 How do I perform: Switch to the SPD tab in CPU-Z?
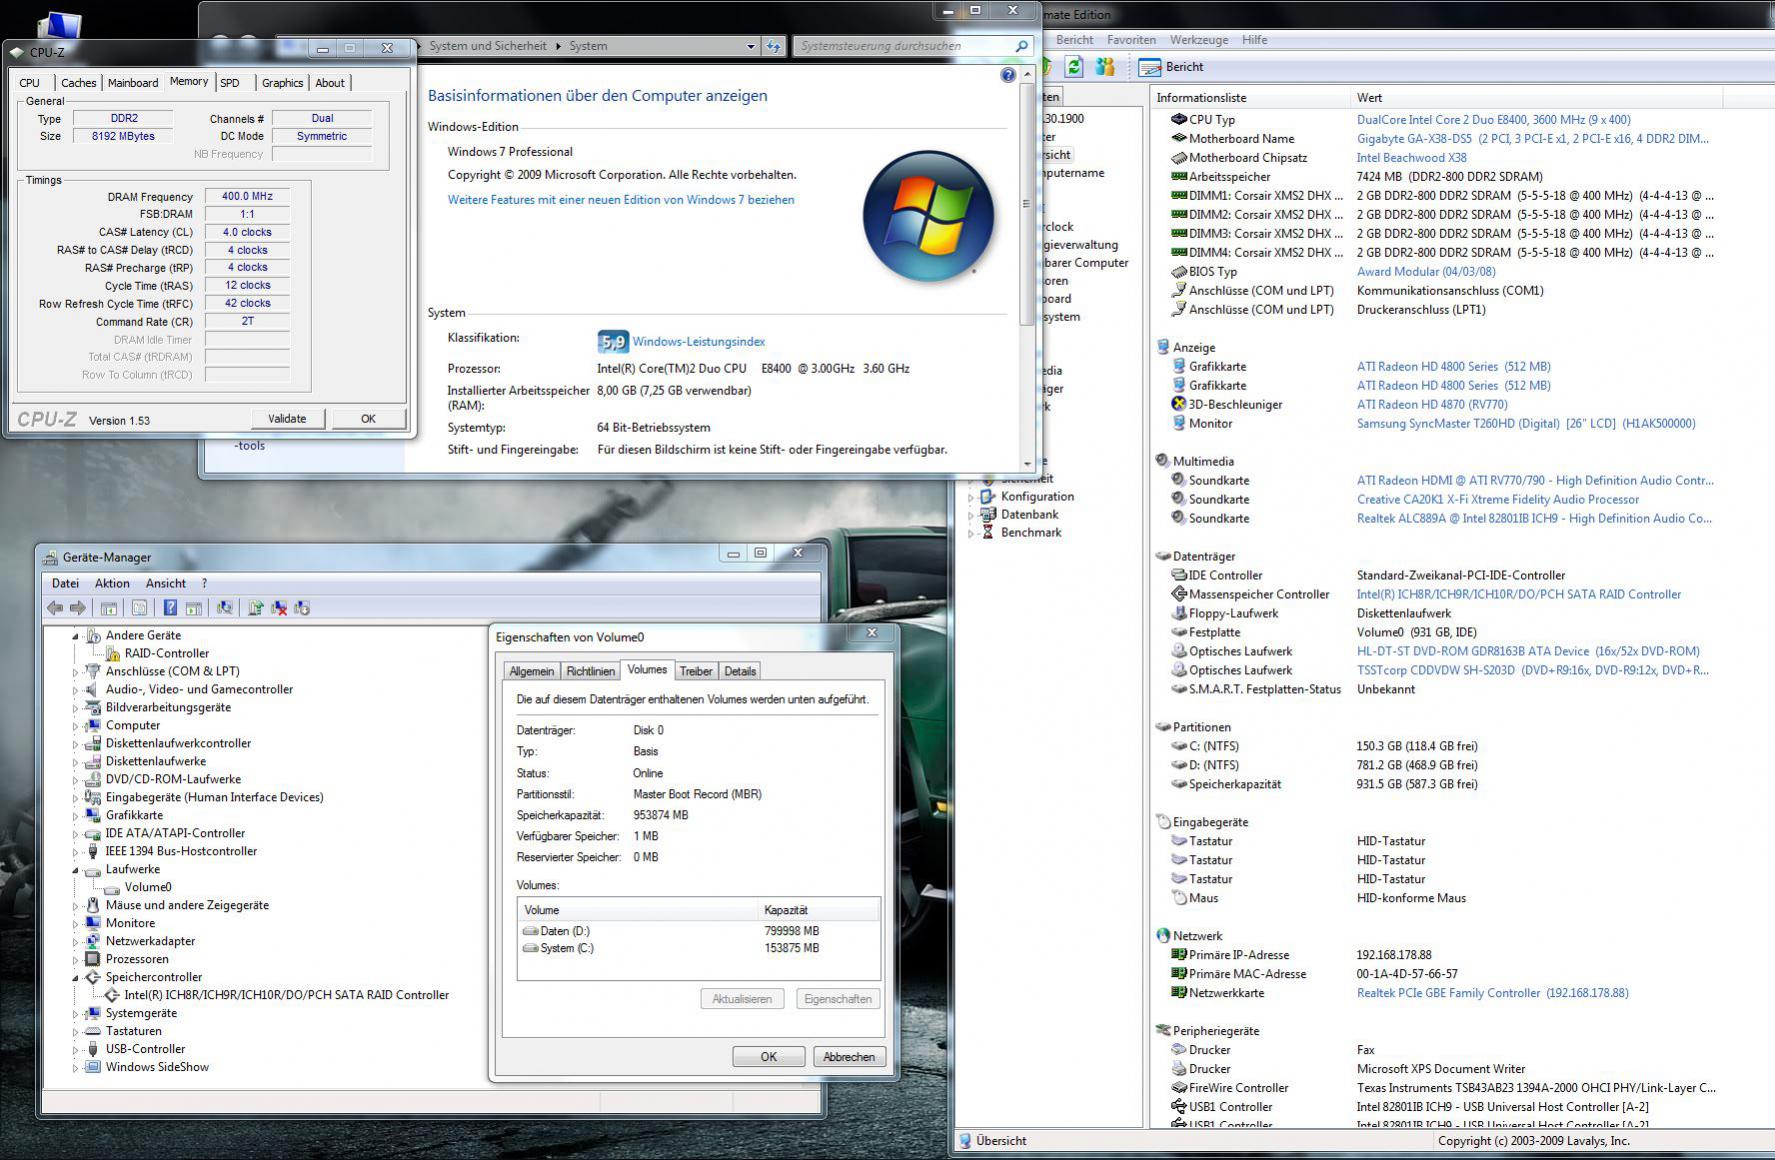point(230,83)
